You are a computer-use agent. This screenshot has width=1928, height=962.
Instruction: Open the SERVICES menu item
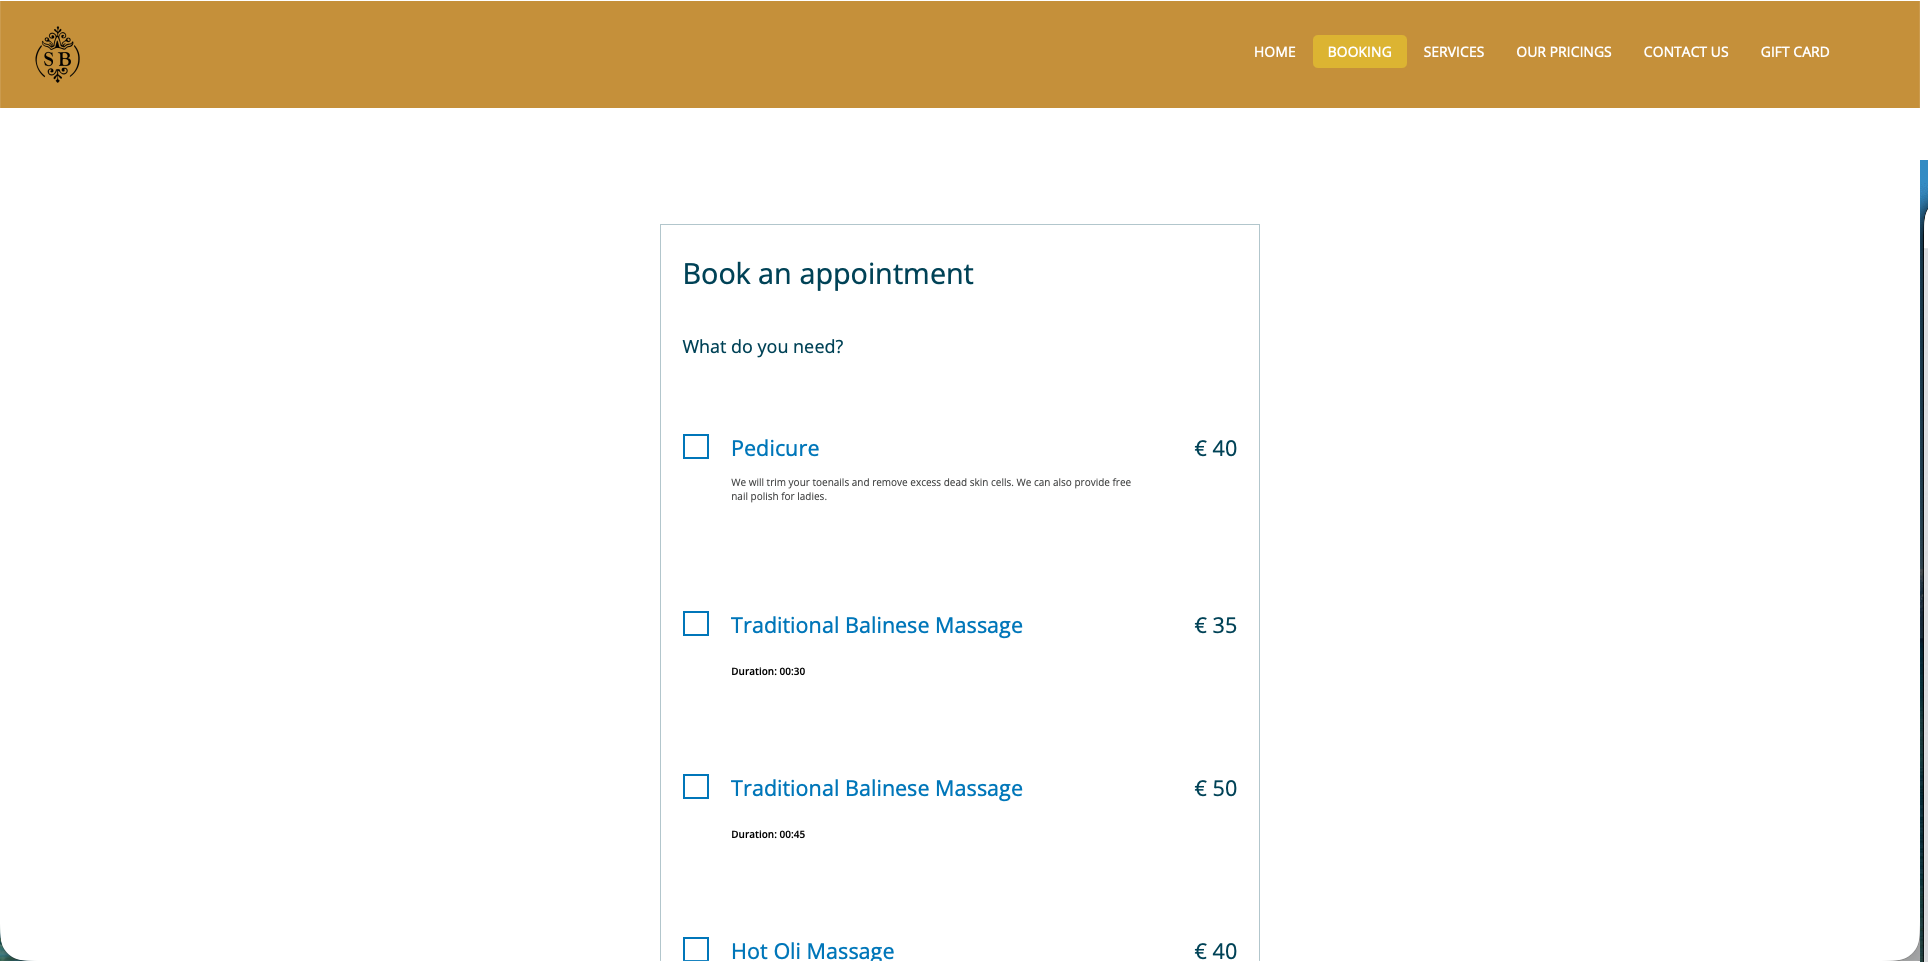1453,52
